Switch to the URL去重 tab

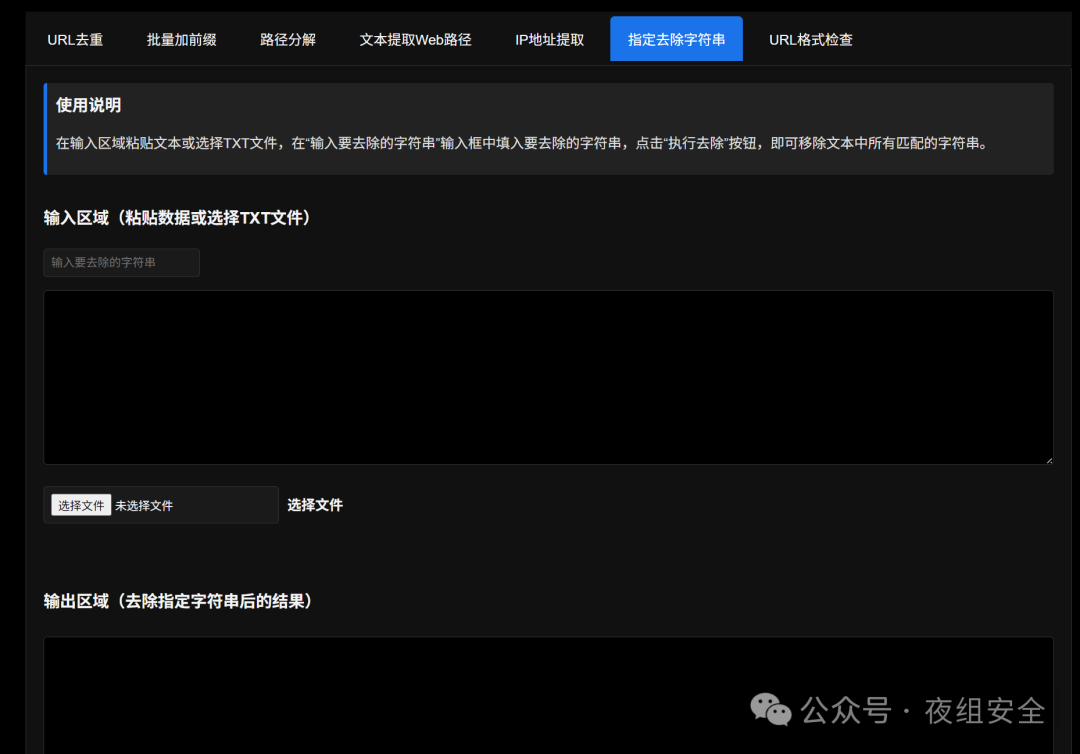(x=76, y=39)
